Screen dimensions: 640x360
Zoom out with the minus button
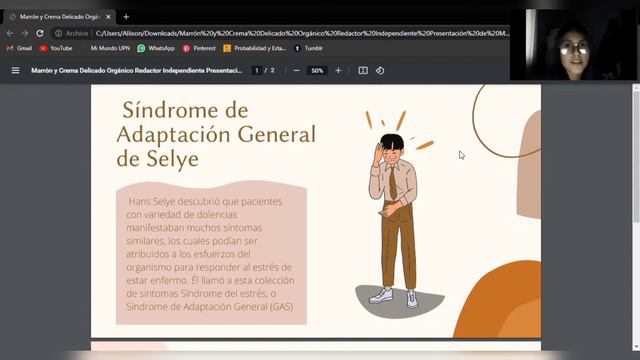[x=297, y=71]
